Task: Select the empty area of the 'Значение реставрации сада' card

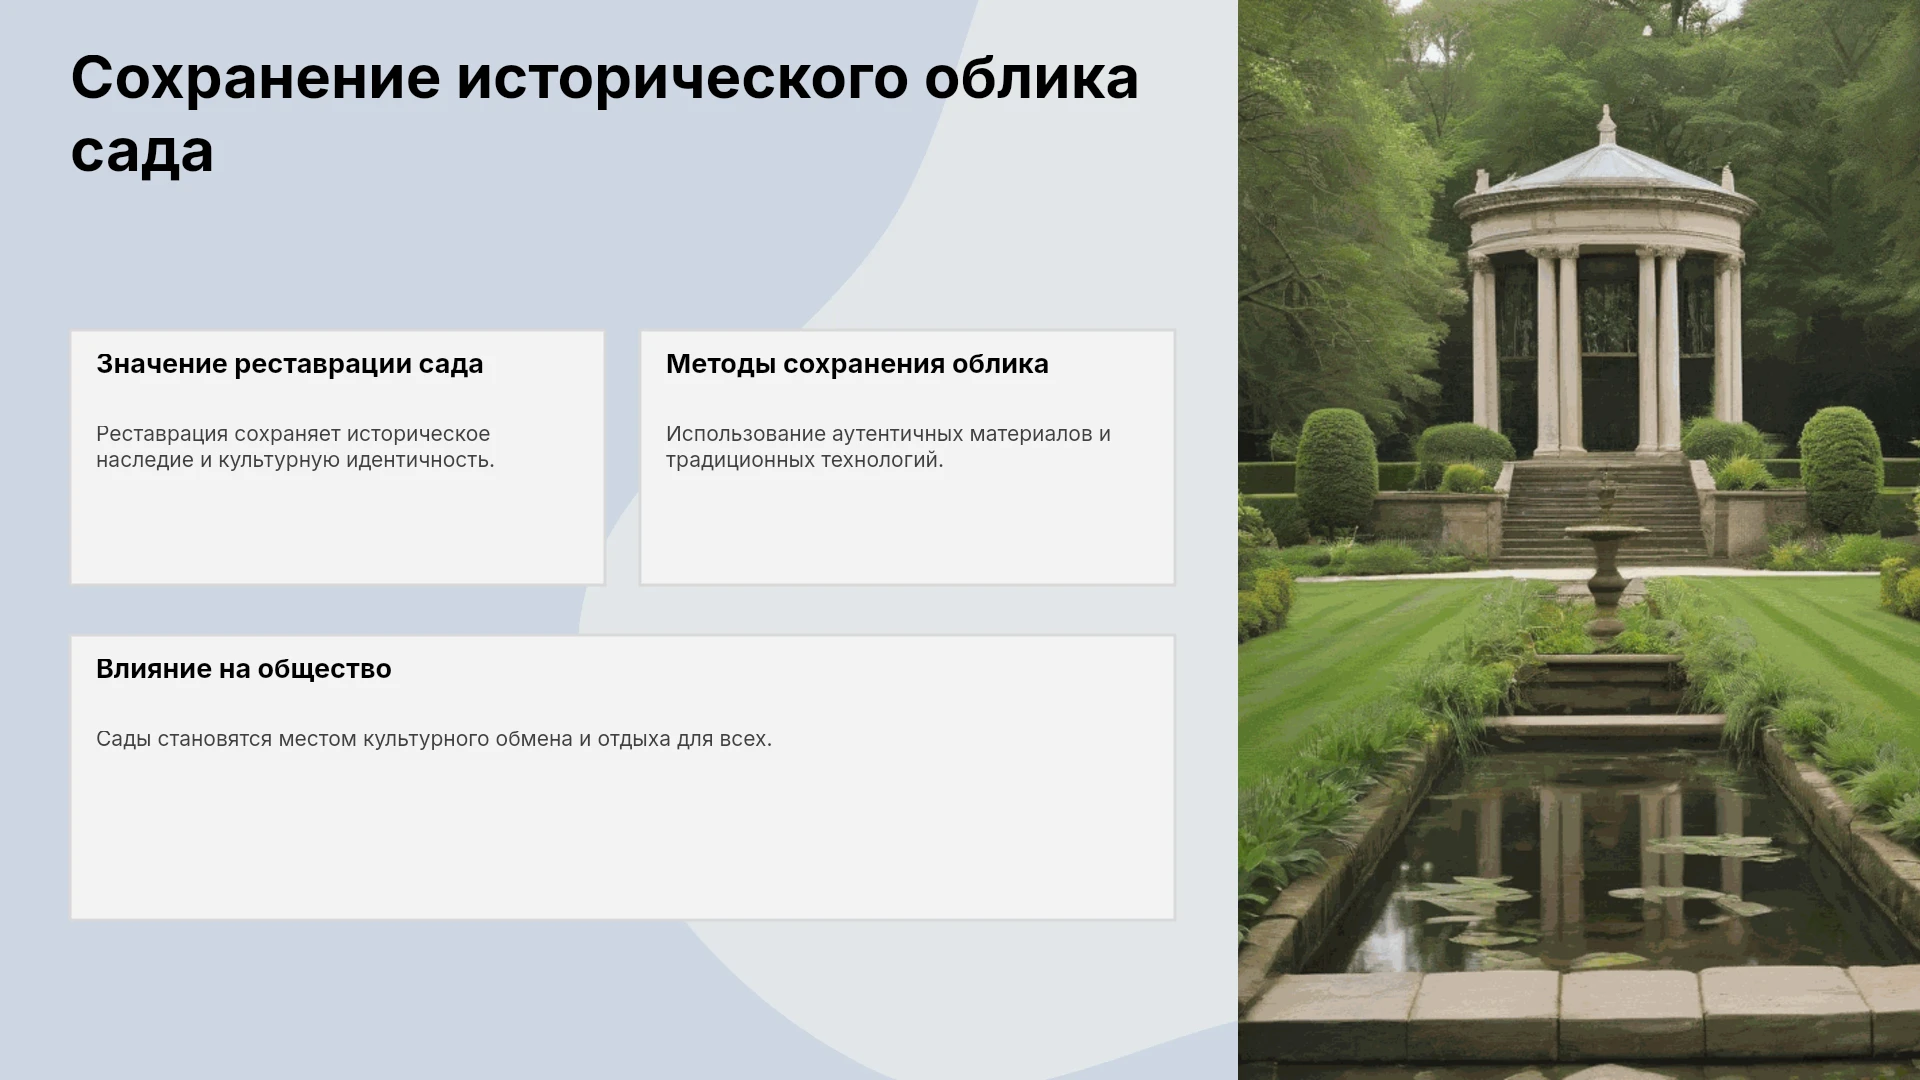Action: point(337,530)
